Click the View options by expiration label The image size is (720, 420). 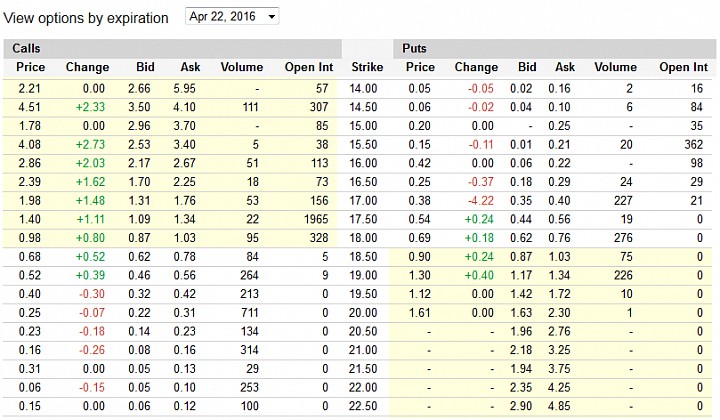pos(86,18)
